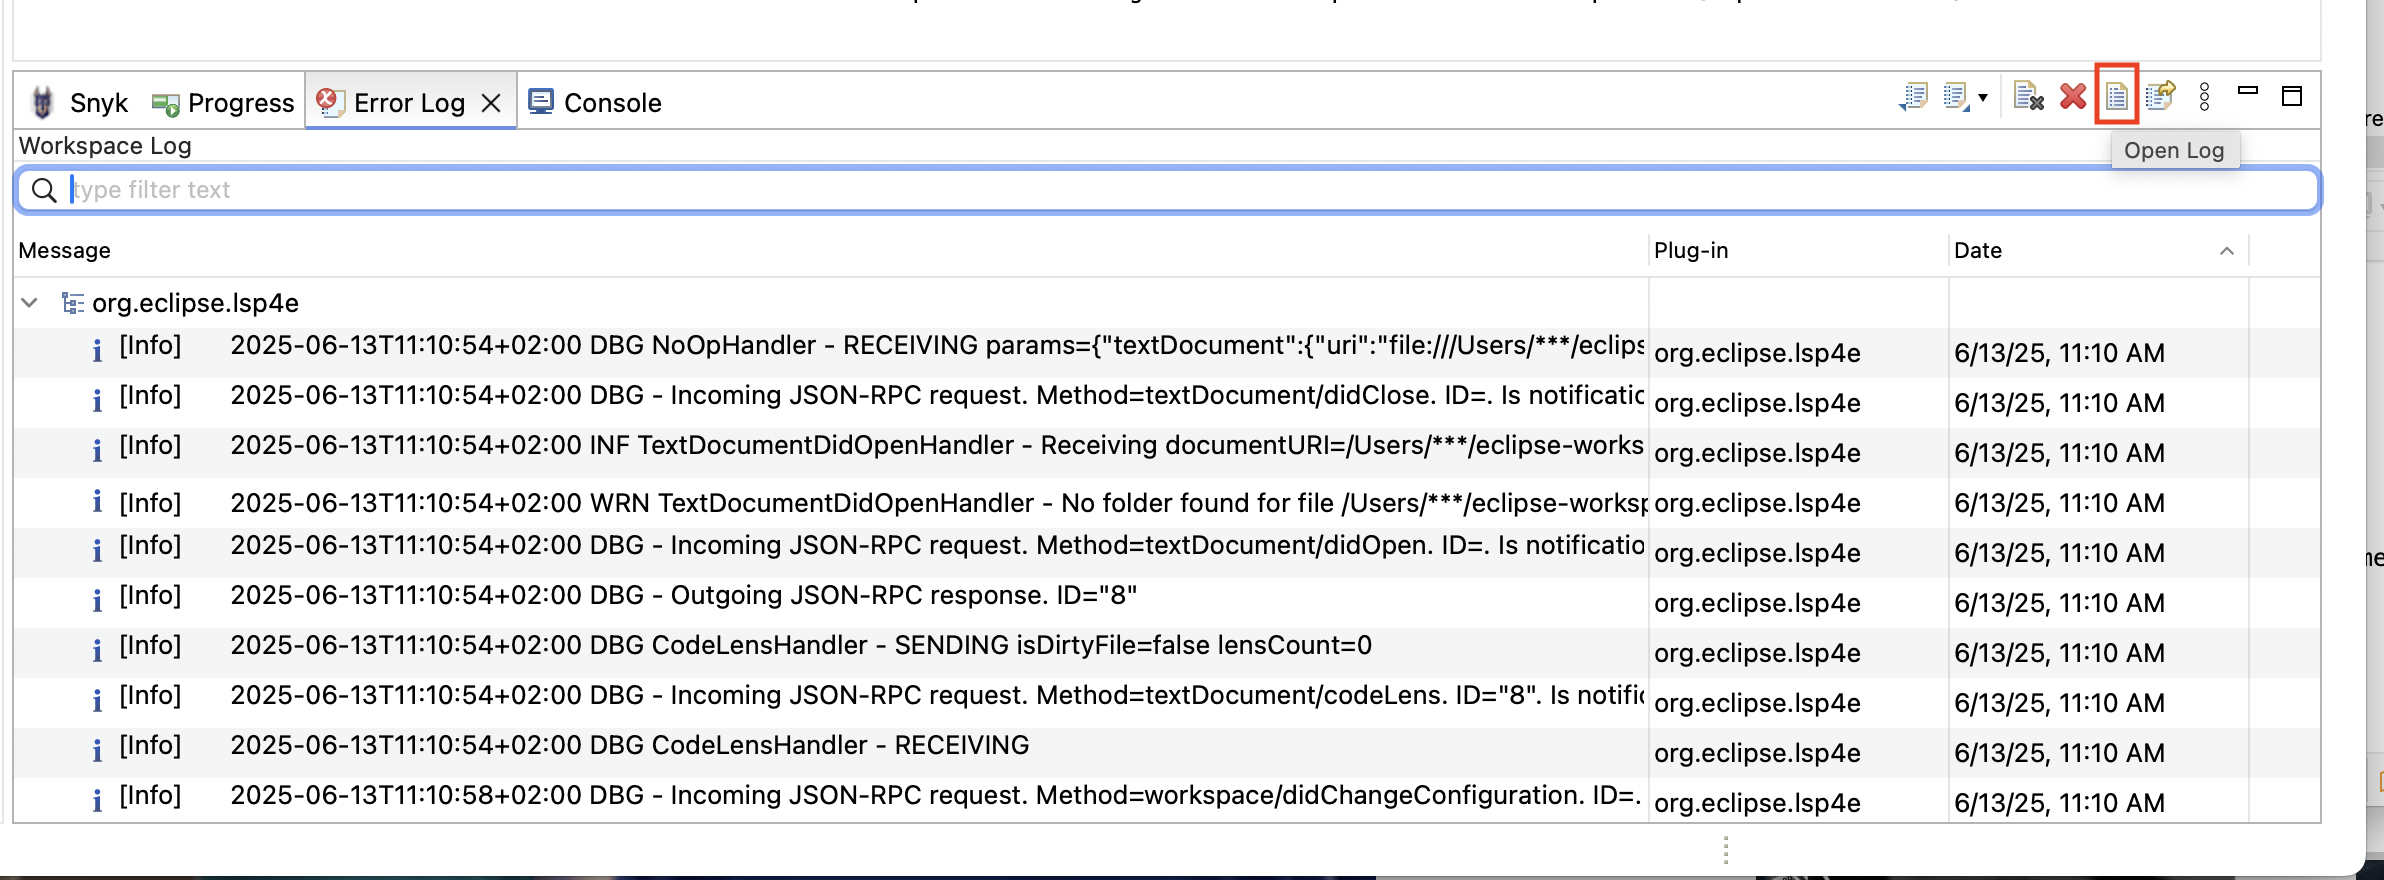Select the CodeLensHandler SENDING isDirtyFile log entry
The image size is (2384, 880).
800,647
